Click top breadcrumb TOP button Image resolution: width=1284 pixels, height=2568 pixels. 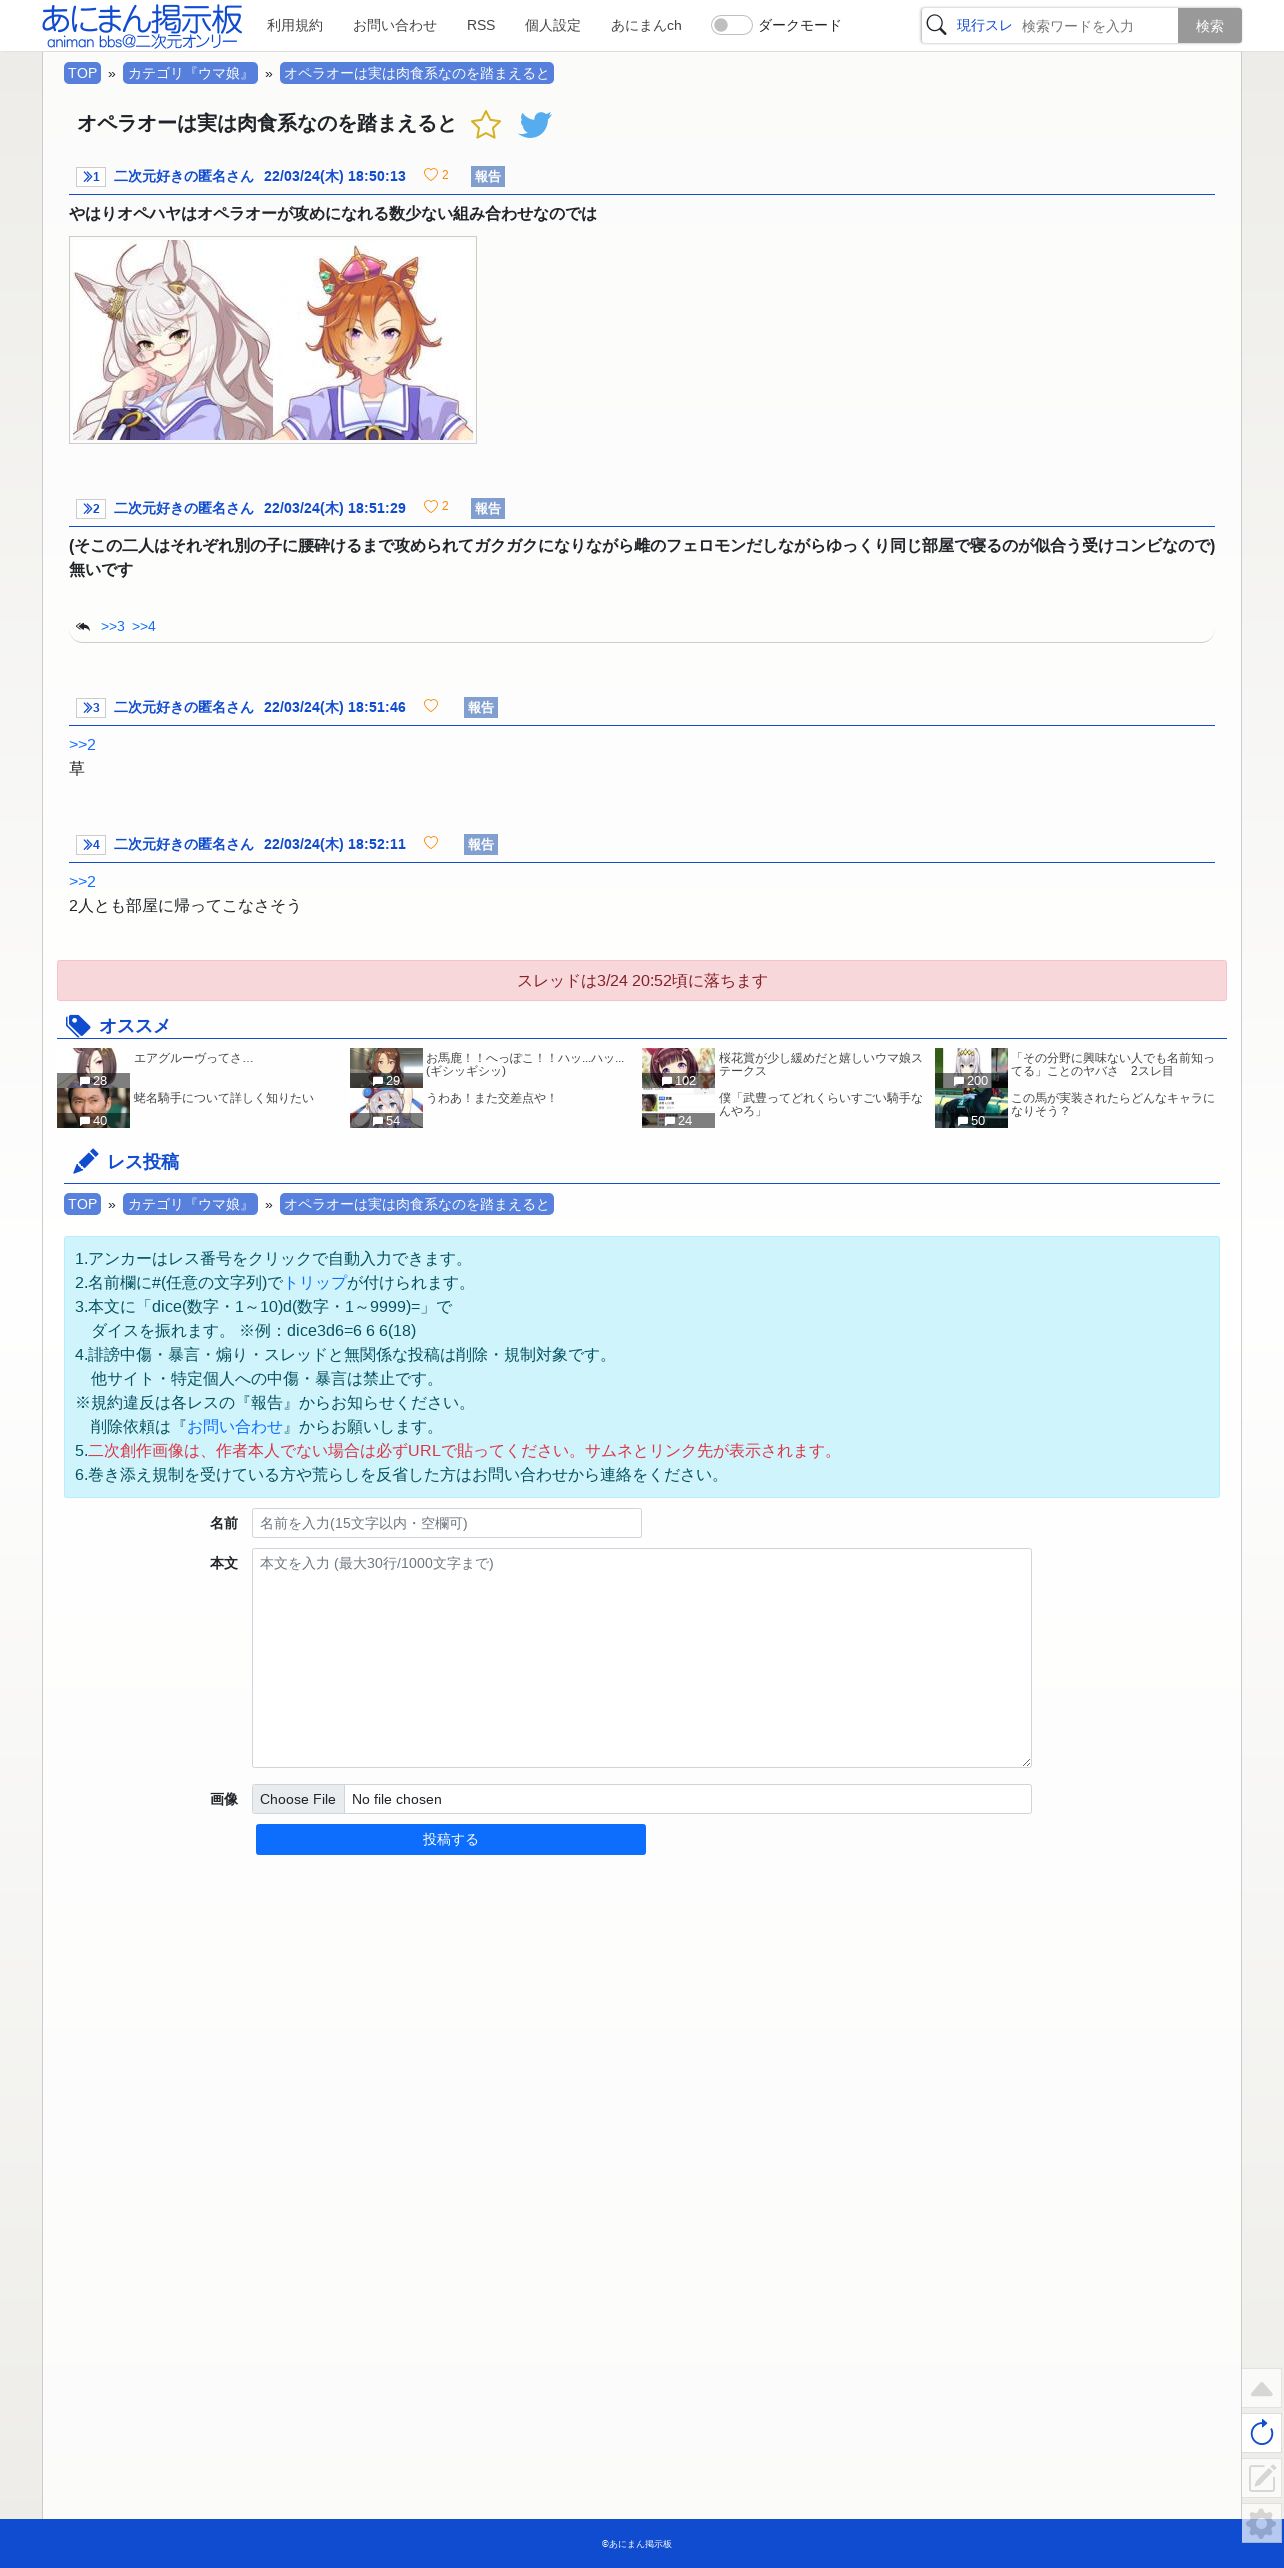click(x=82, y=73)
